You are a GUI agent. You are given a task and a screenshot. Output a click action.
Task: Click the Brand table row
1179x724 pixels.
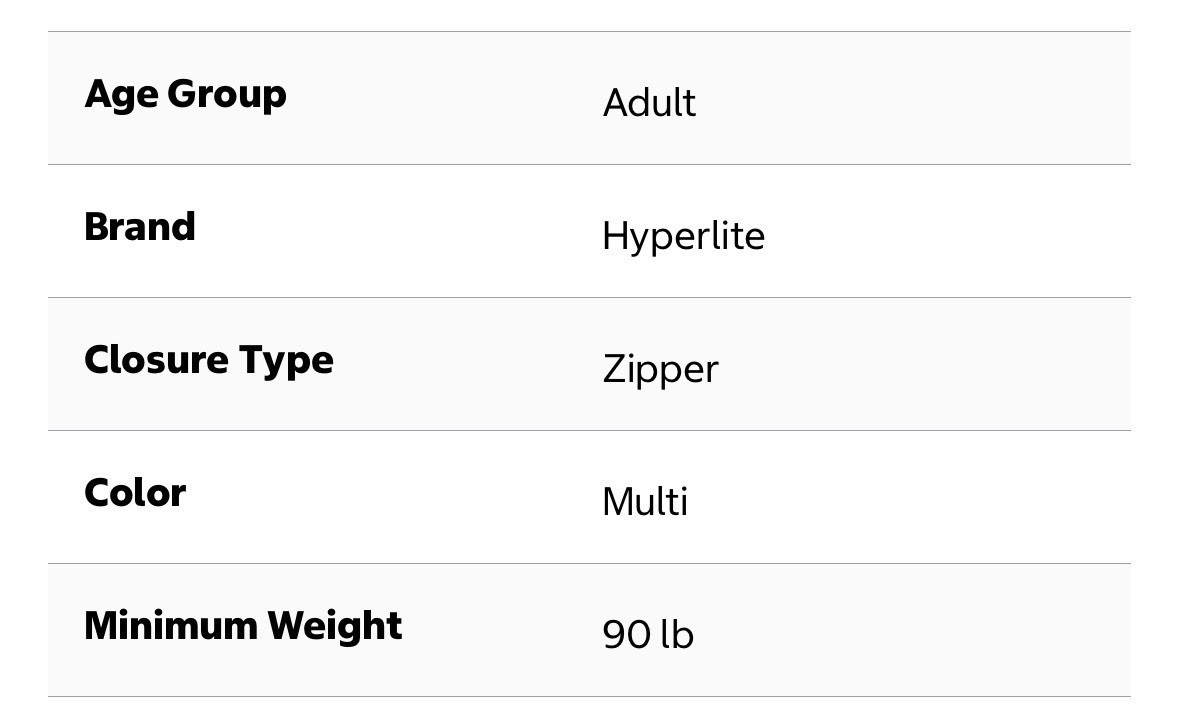590,231
